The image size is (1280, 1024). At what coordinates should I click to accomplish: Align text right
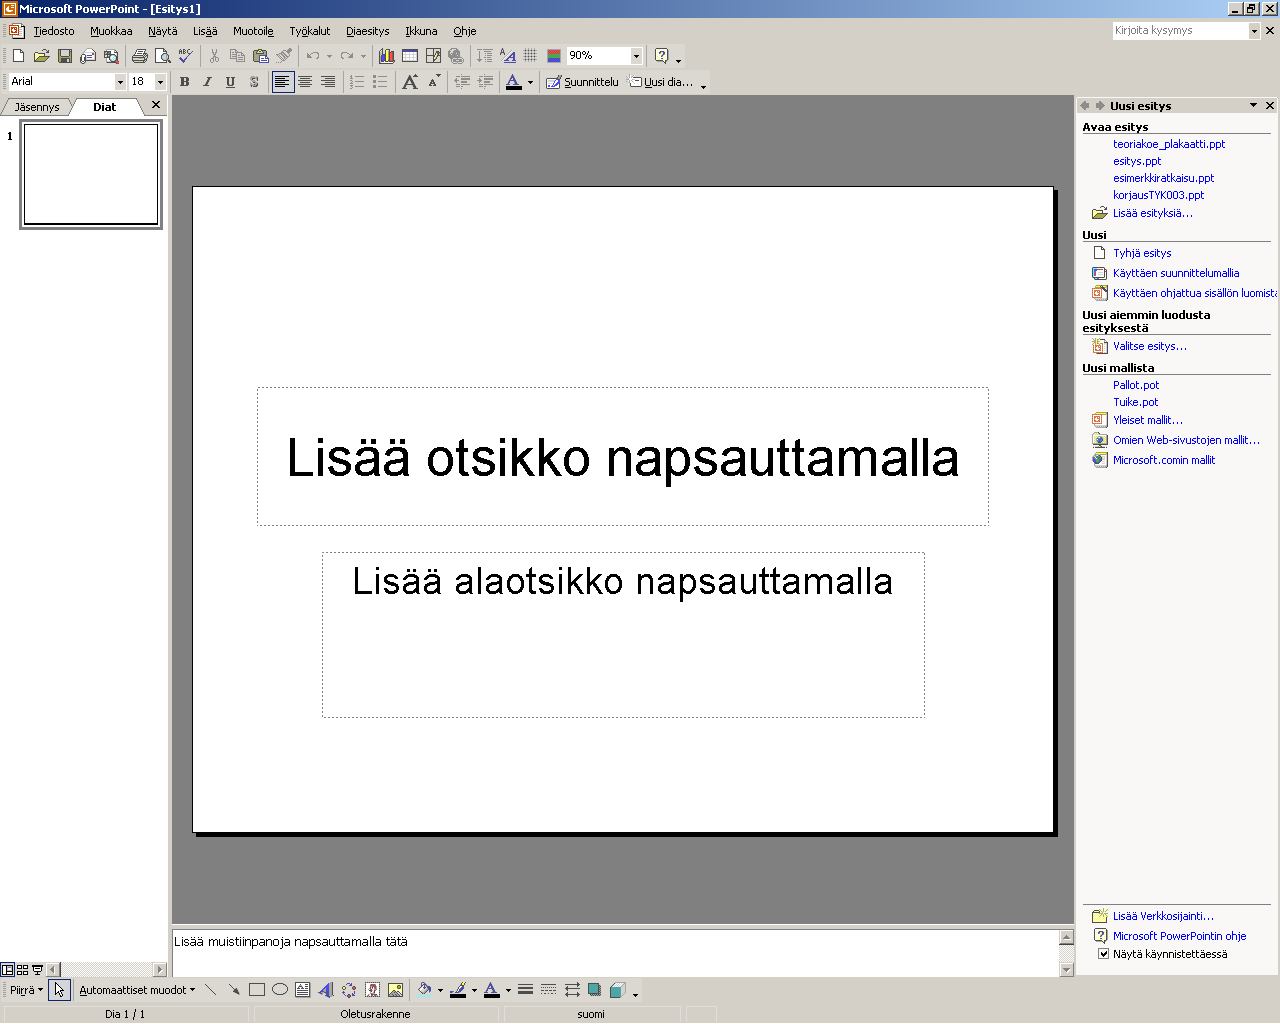tap(328, 82)
